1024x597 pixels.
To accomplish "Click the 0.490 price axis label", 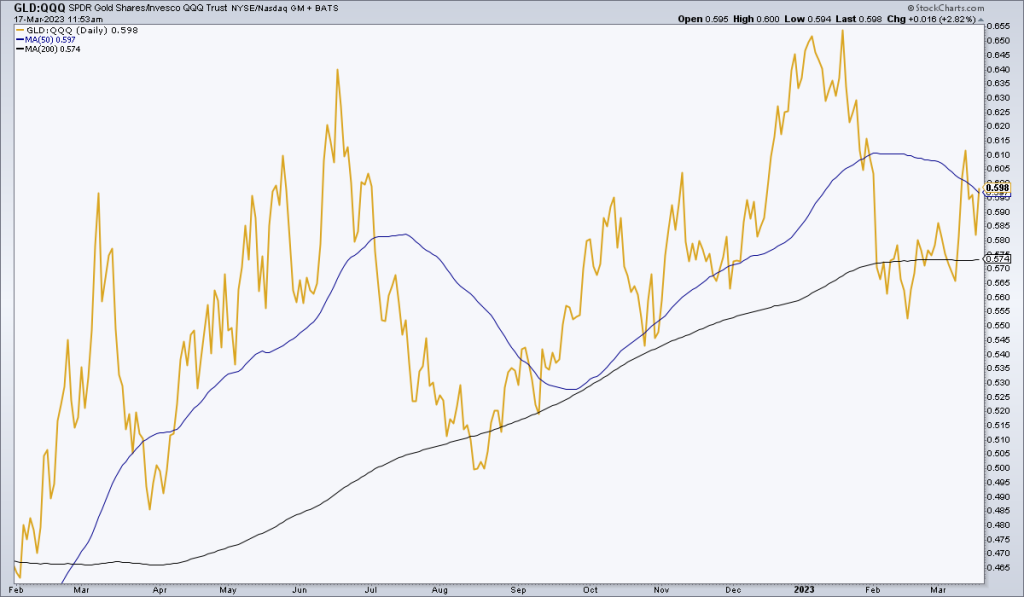I will tap(1000, 496).
